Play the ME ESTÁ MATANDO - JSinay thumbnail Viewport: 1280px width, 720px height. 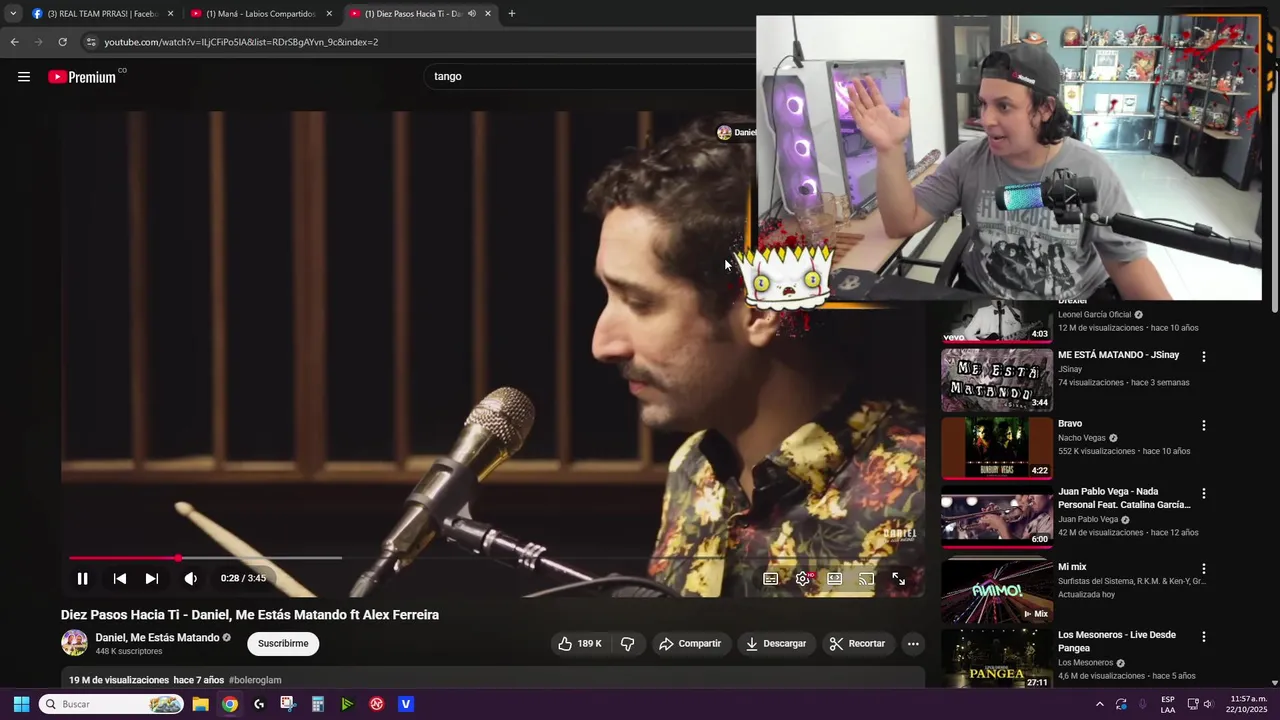coord(997,379)
